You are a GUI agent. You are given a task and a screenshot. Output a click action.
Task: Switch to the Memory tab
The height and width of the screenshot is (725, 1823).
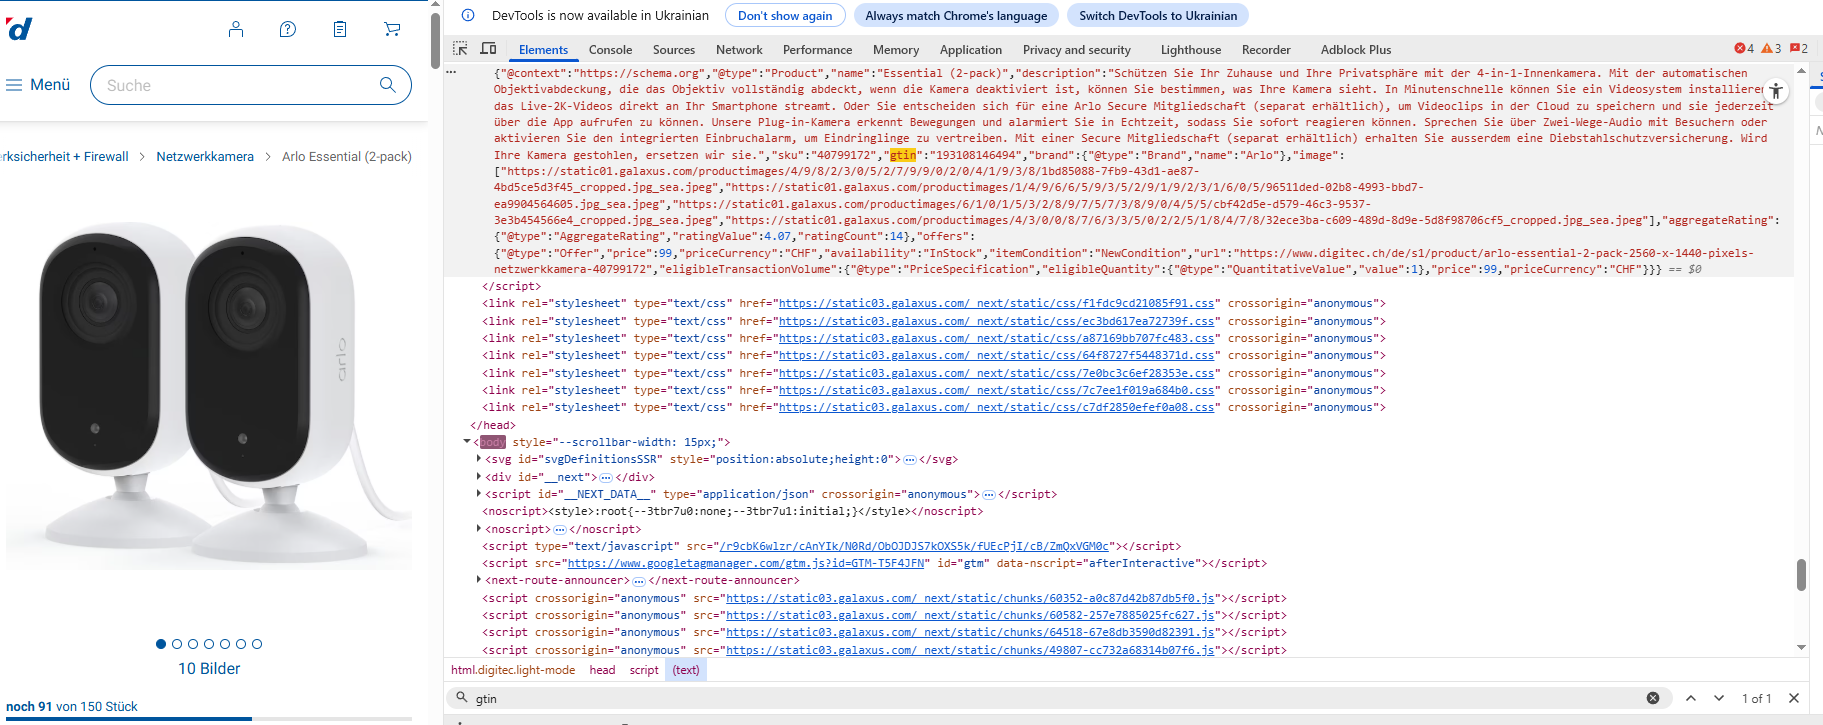tap(896, 50)
